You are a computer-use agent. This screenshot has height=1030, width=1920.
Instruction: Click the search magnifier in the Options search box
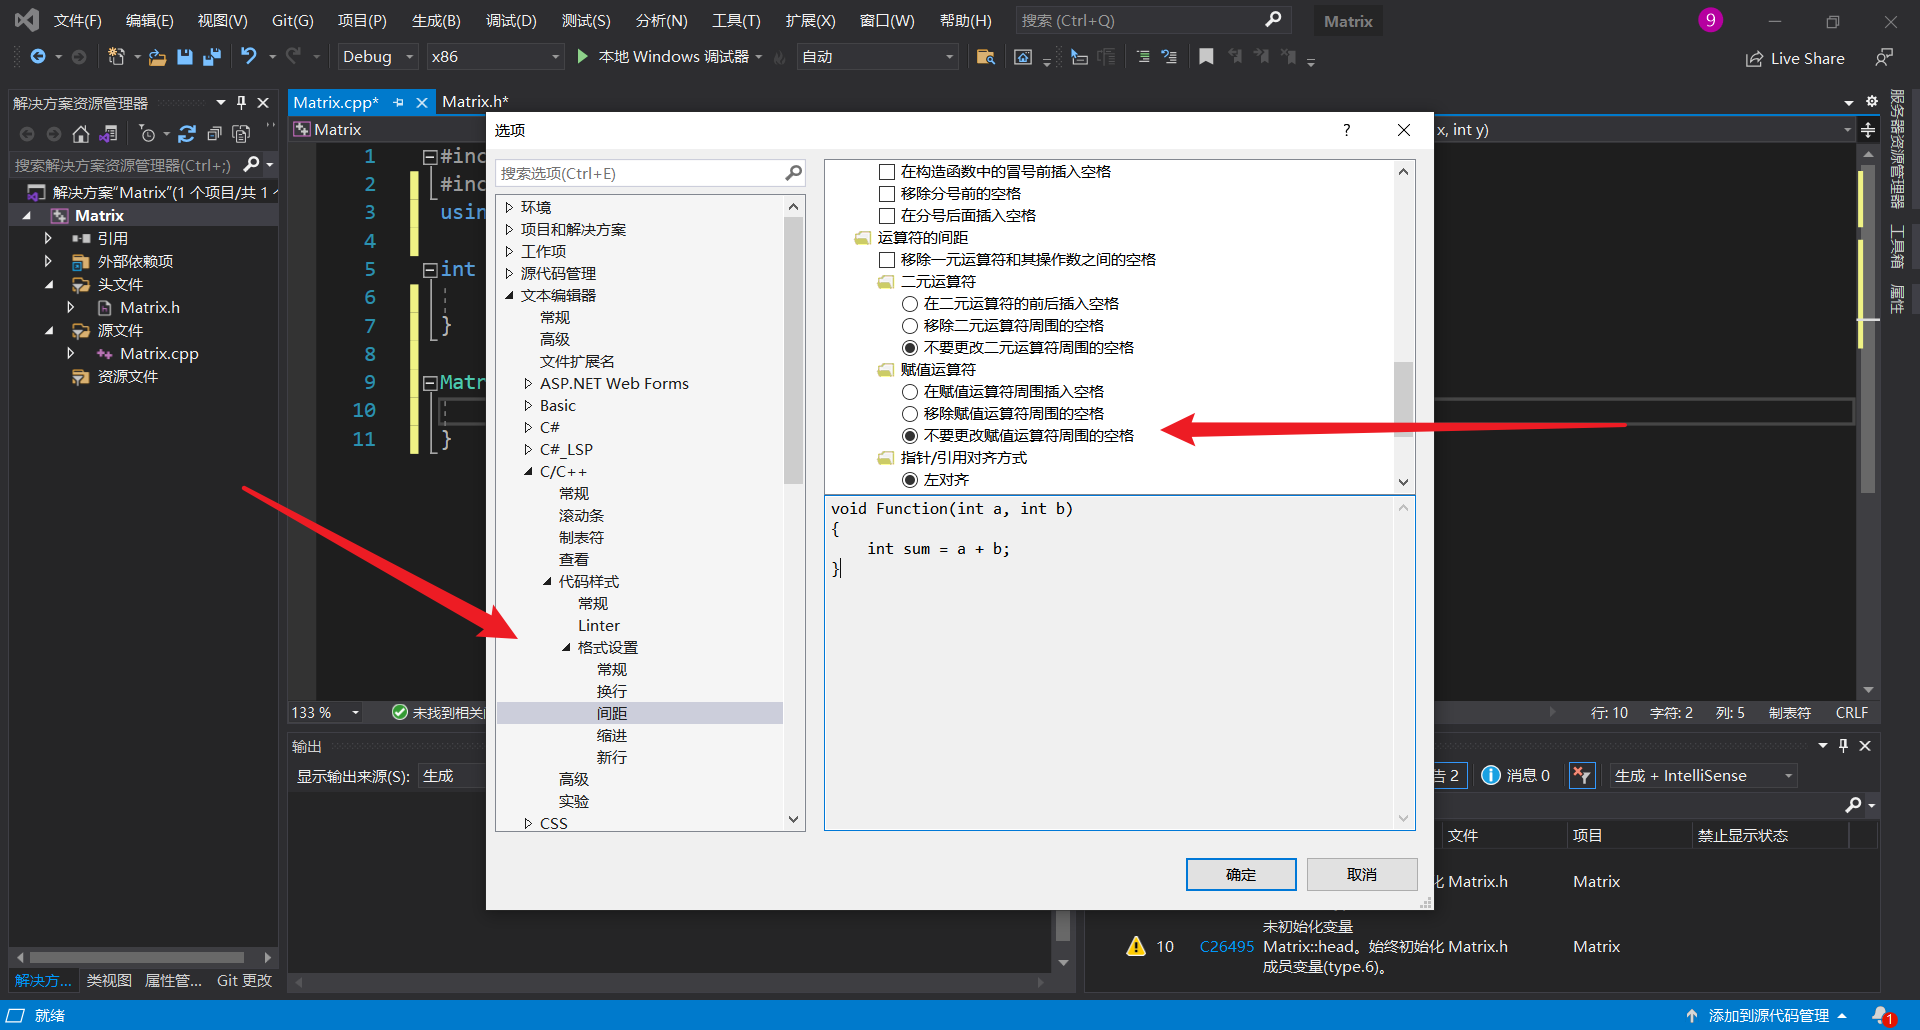[x=794, y=173]
